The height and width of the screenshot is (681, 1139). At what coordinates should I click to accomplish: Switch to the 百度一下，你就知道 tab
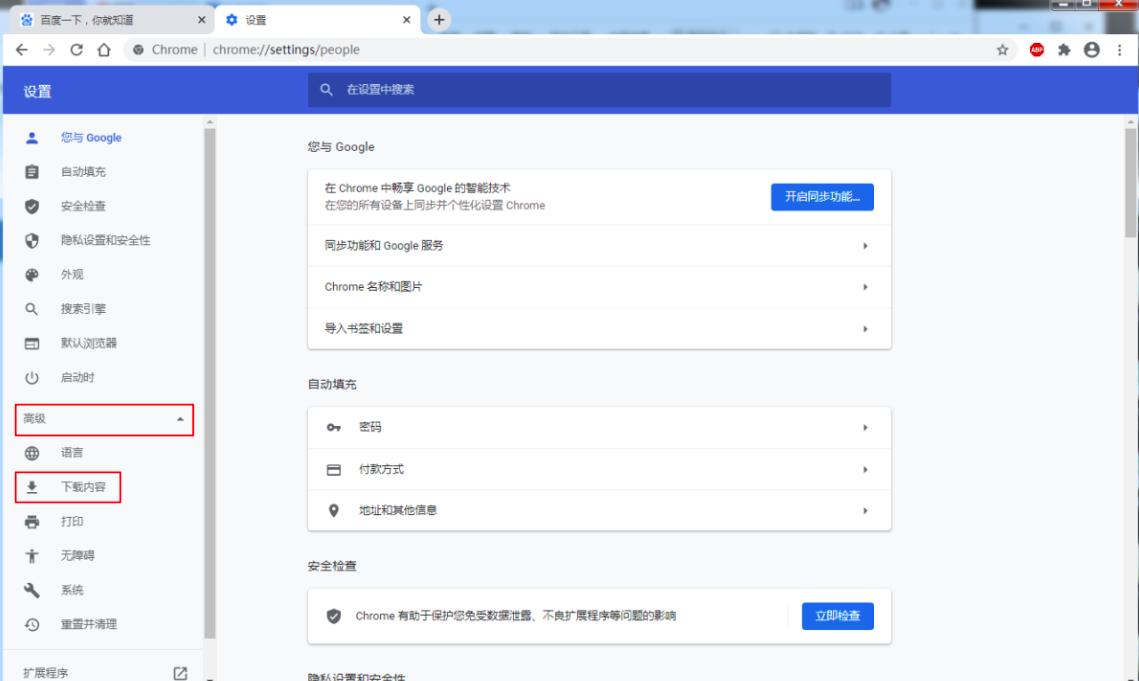pos(113,20)
